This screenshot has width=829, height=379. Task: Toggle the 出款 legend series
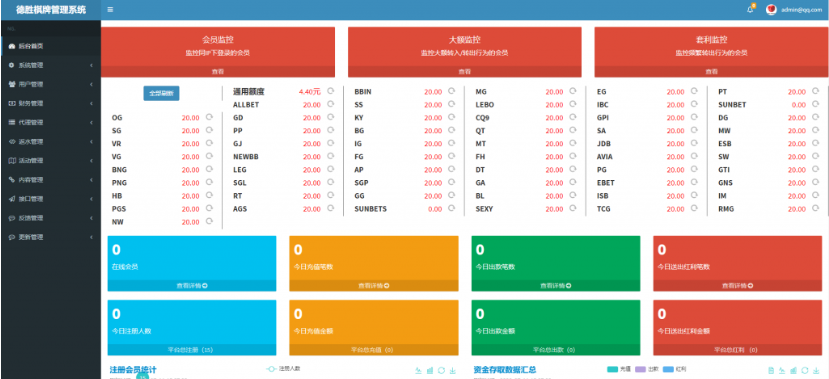coord(647,368)
